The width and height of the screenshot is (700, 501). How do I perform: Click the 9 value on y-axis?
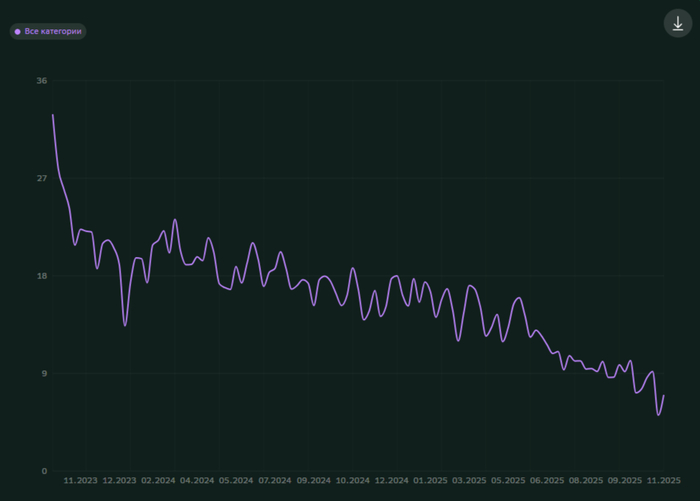pos(43,374)
